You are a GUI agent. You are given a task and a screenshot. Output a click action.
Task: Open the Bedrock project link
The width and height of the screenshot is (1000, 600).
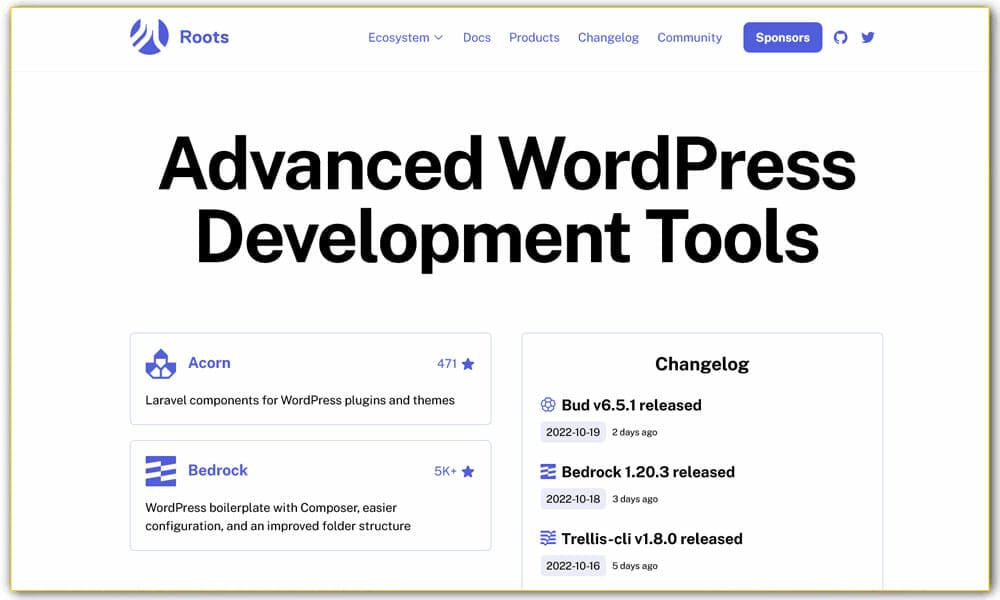(x=217, y=470)
